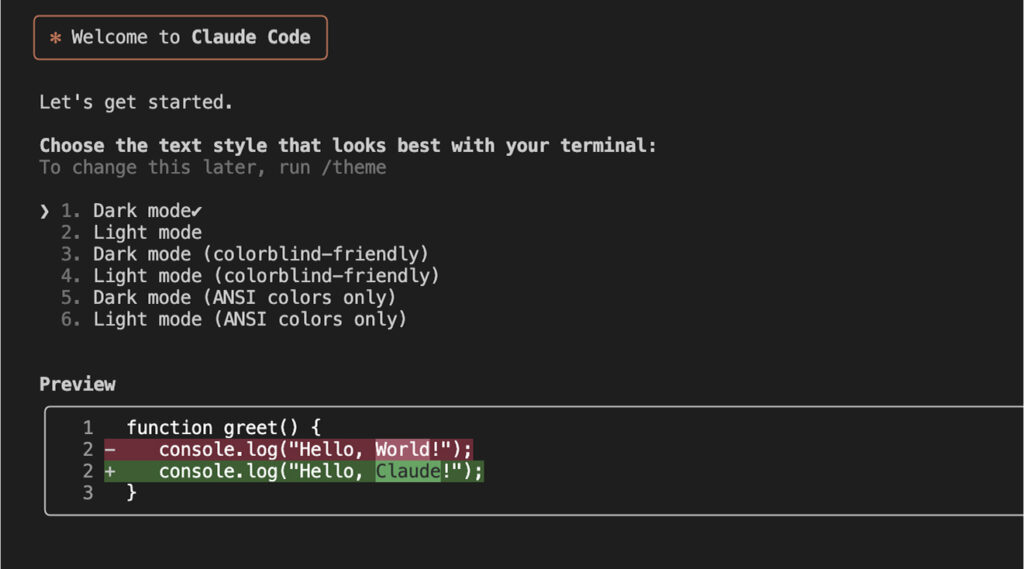Select Dark mode (colorblind-friendly)
The width and height of the screenshot is (1024, 569).
(x=260, y=254)
